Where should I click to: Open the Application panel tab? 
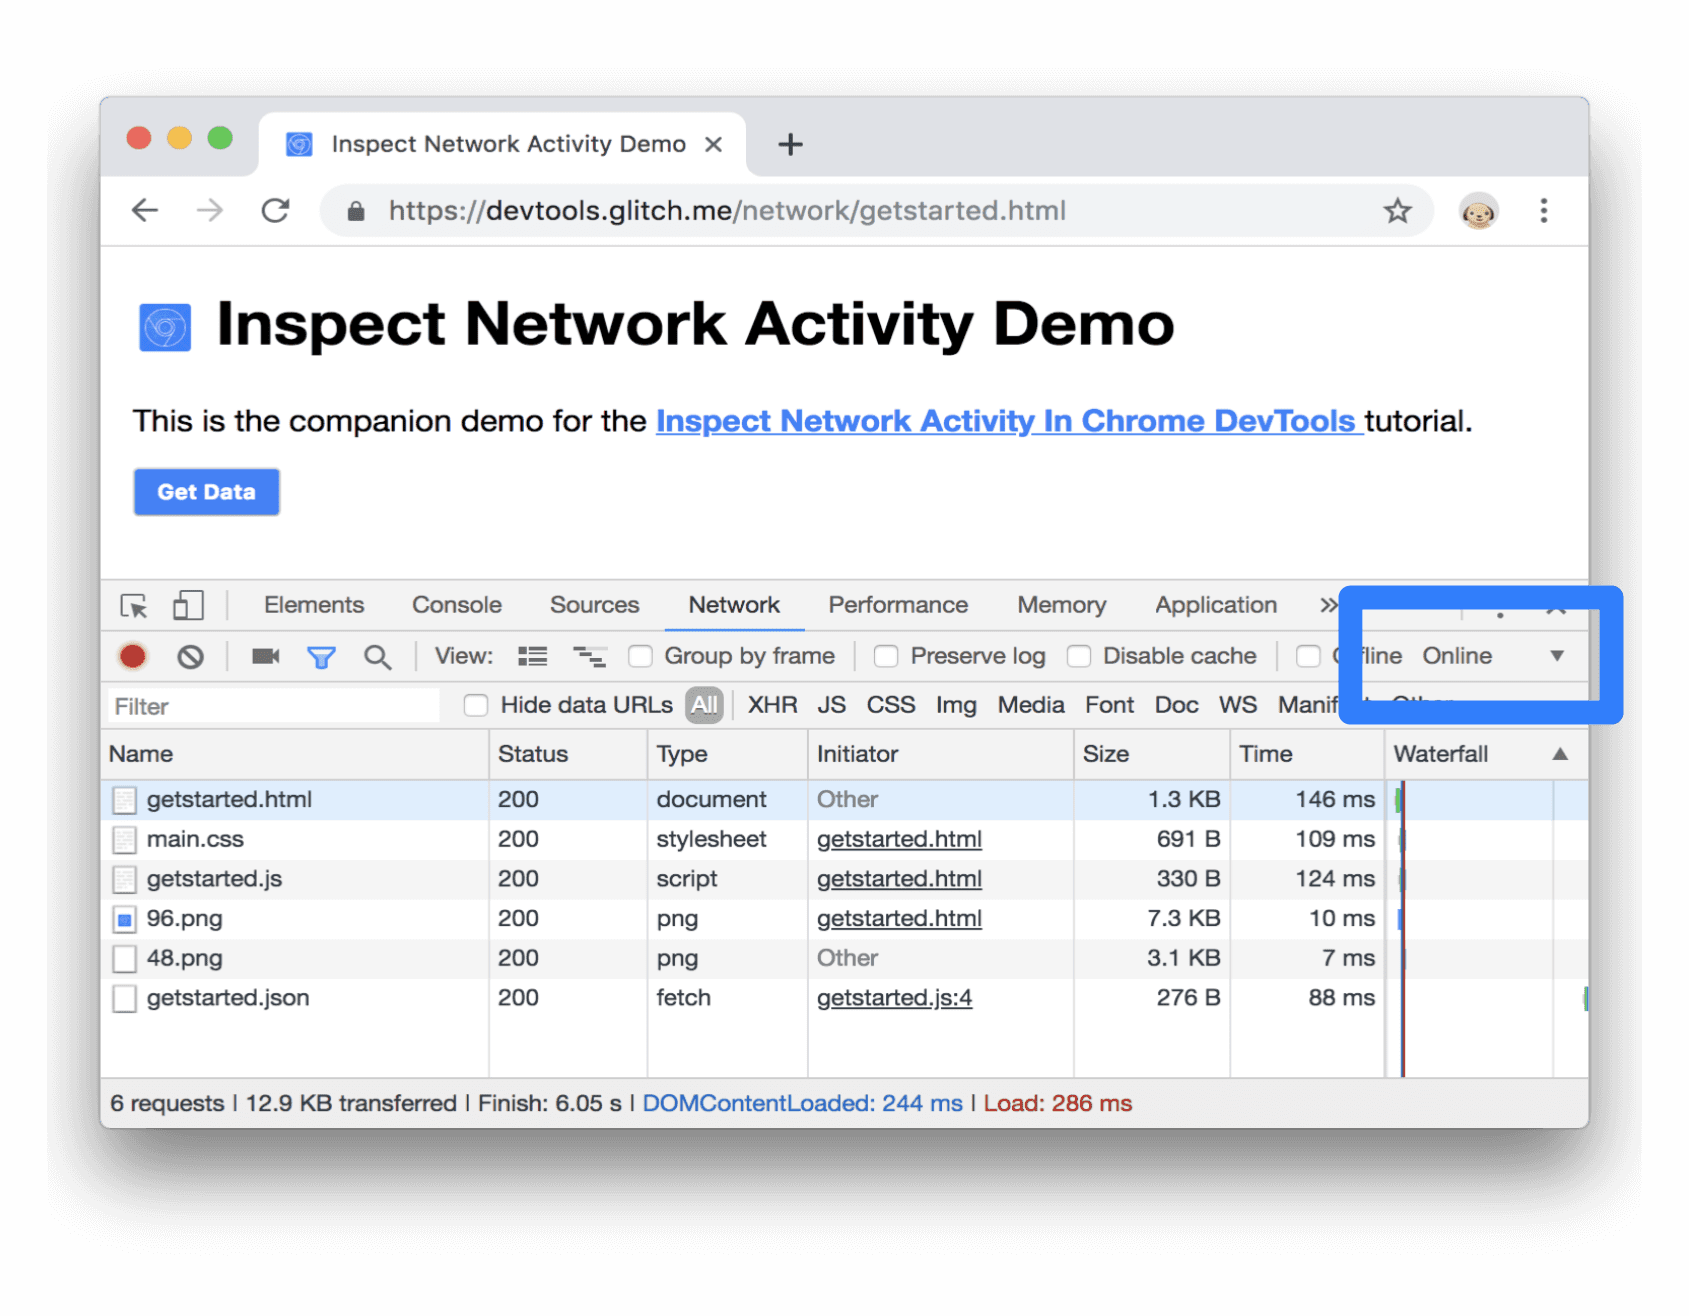tap(1215, 605)
